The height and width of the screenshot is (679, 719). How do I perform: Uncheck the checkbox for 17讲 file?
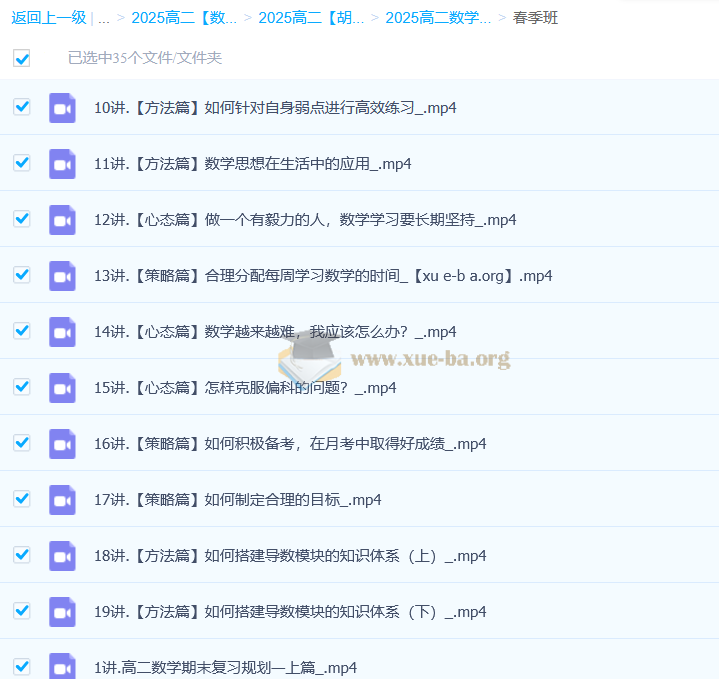pos(22,499)
